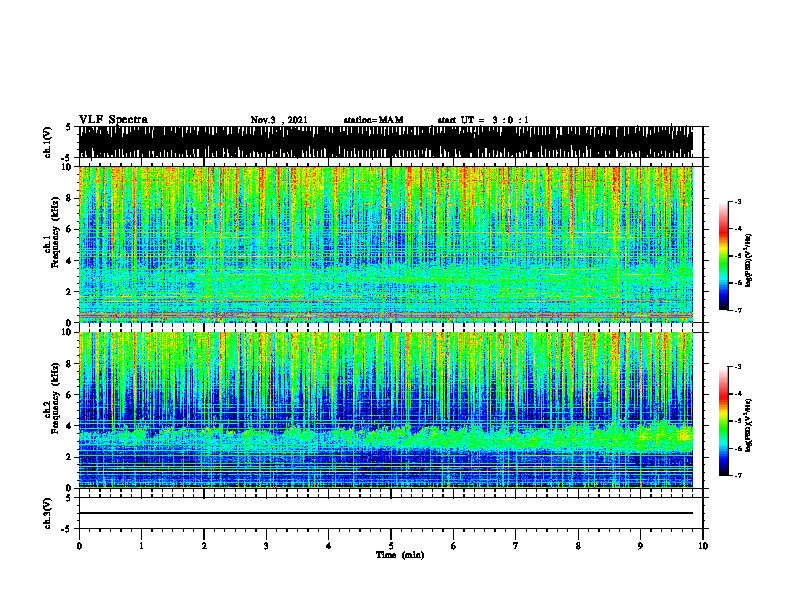Click time axis tick label "3"
Viewport: 792px width, 612px height.
pos(266,546)
